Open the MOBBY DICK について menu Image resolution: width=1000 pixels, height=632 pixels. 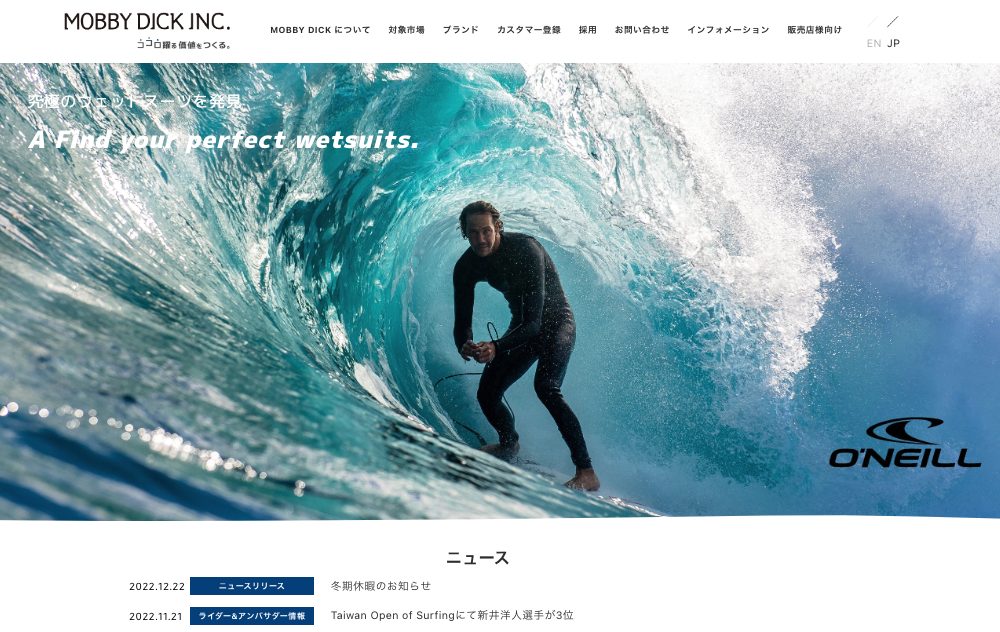pyautogui.click(x=320, y=30)
